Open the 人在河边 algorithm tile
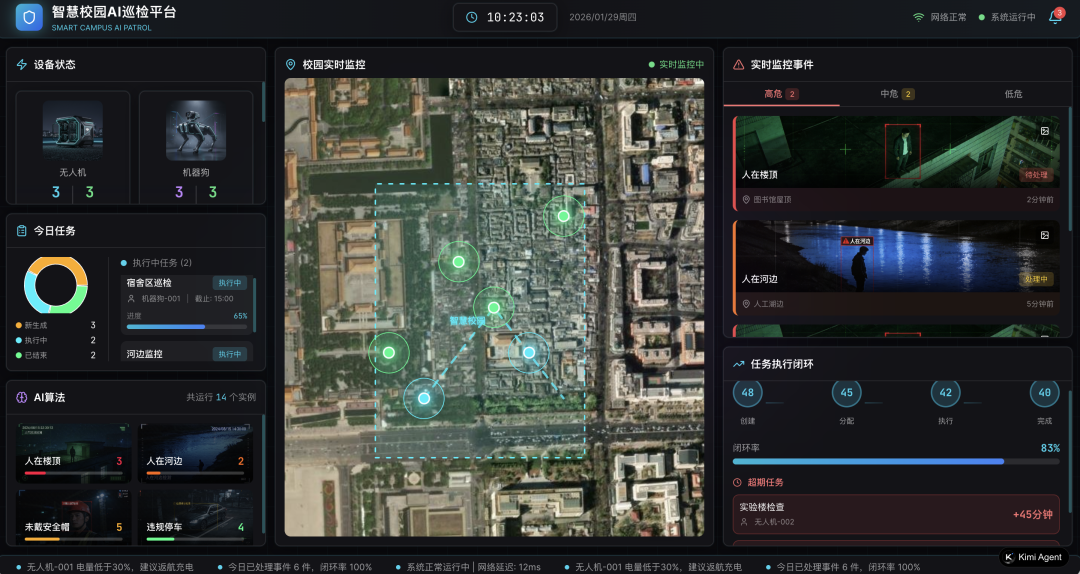The width and height of the screenshot is (1080, 574). [195, 453]
